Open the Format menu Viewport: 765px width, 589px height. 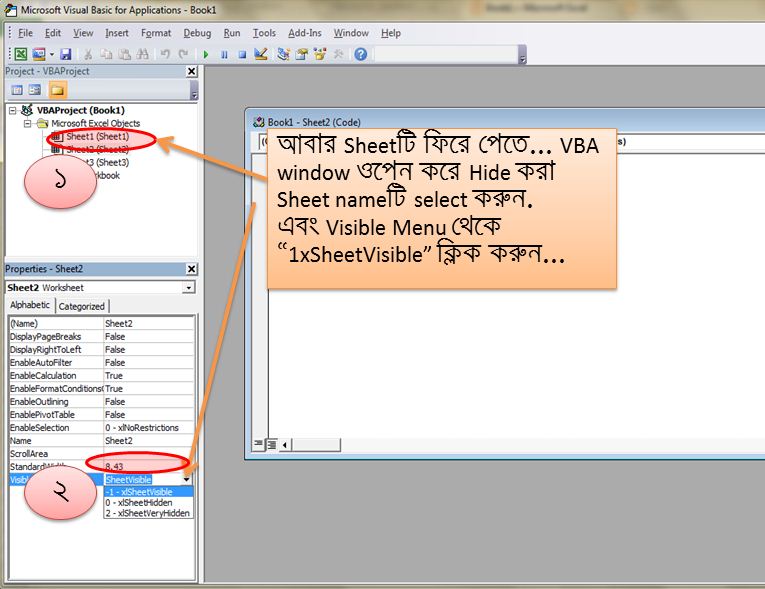click(156, 33)
